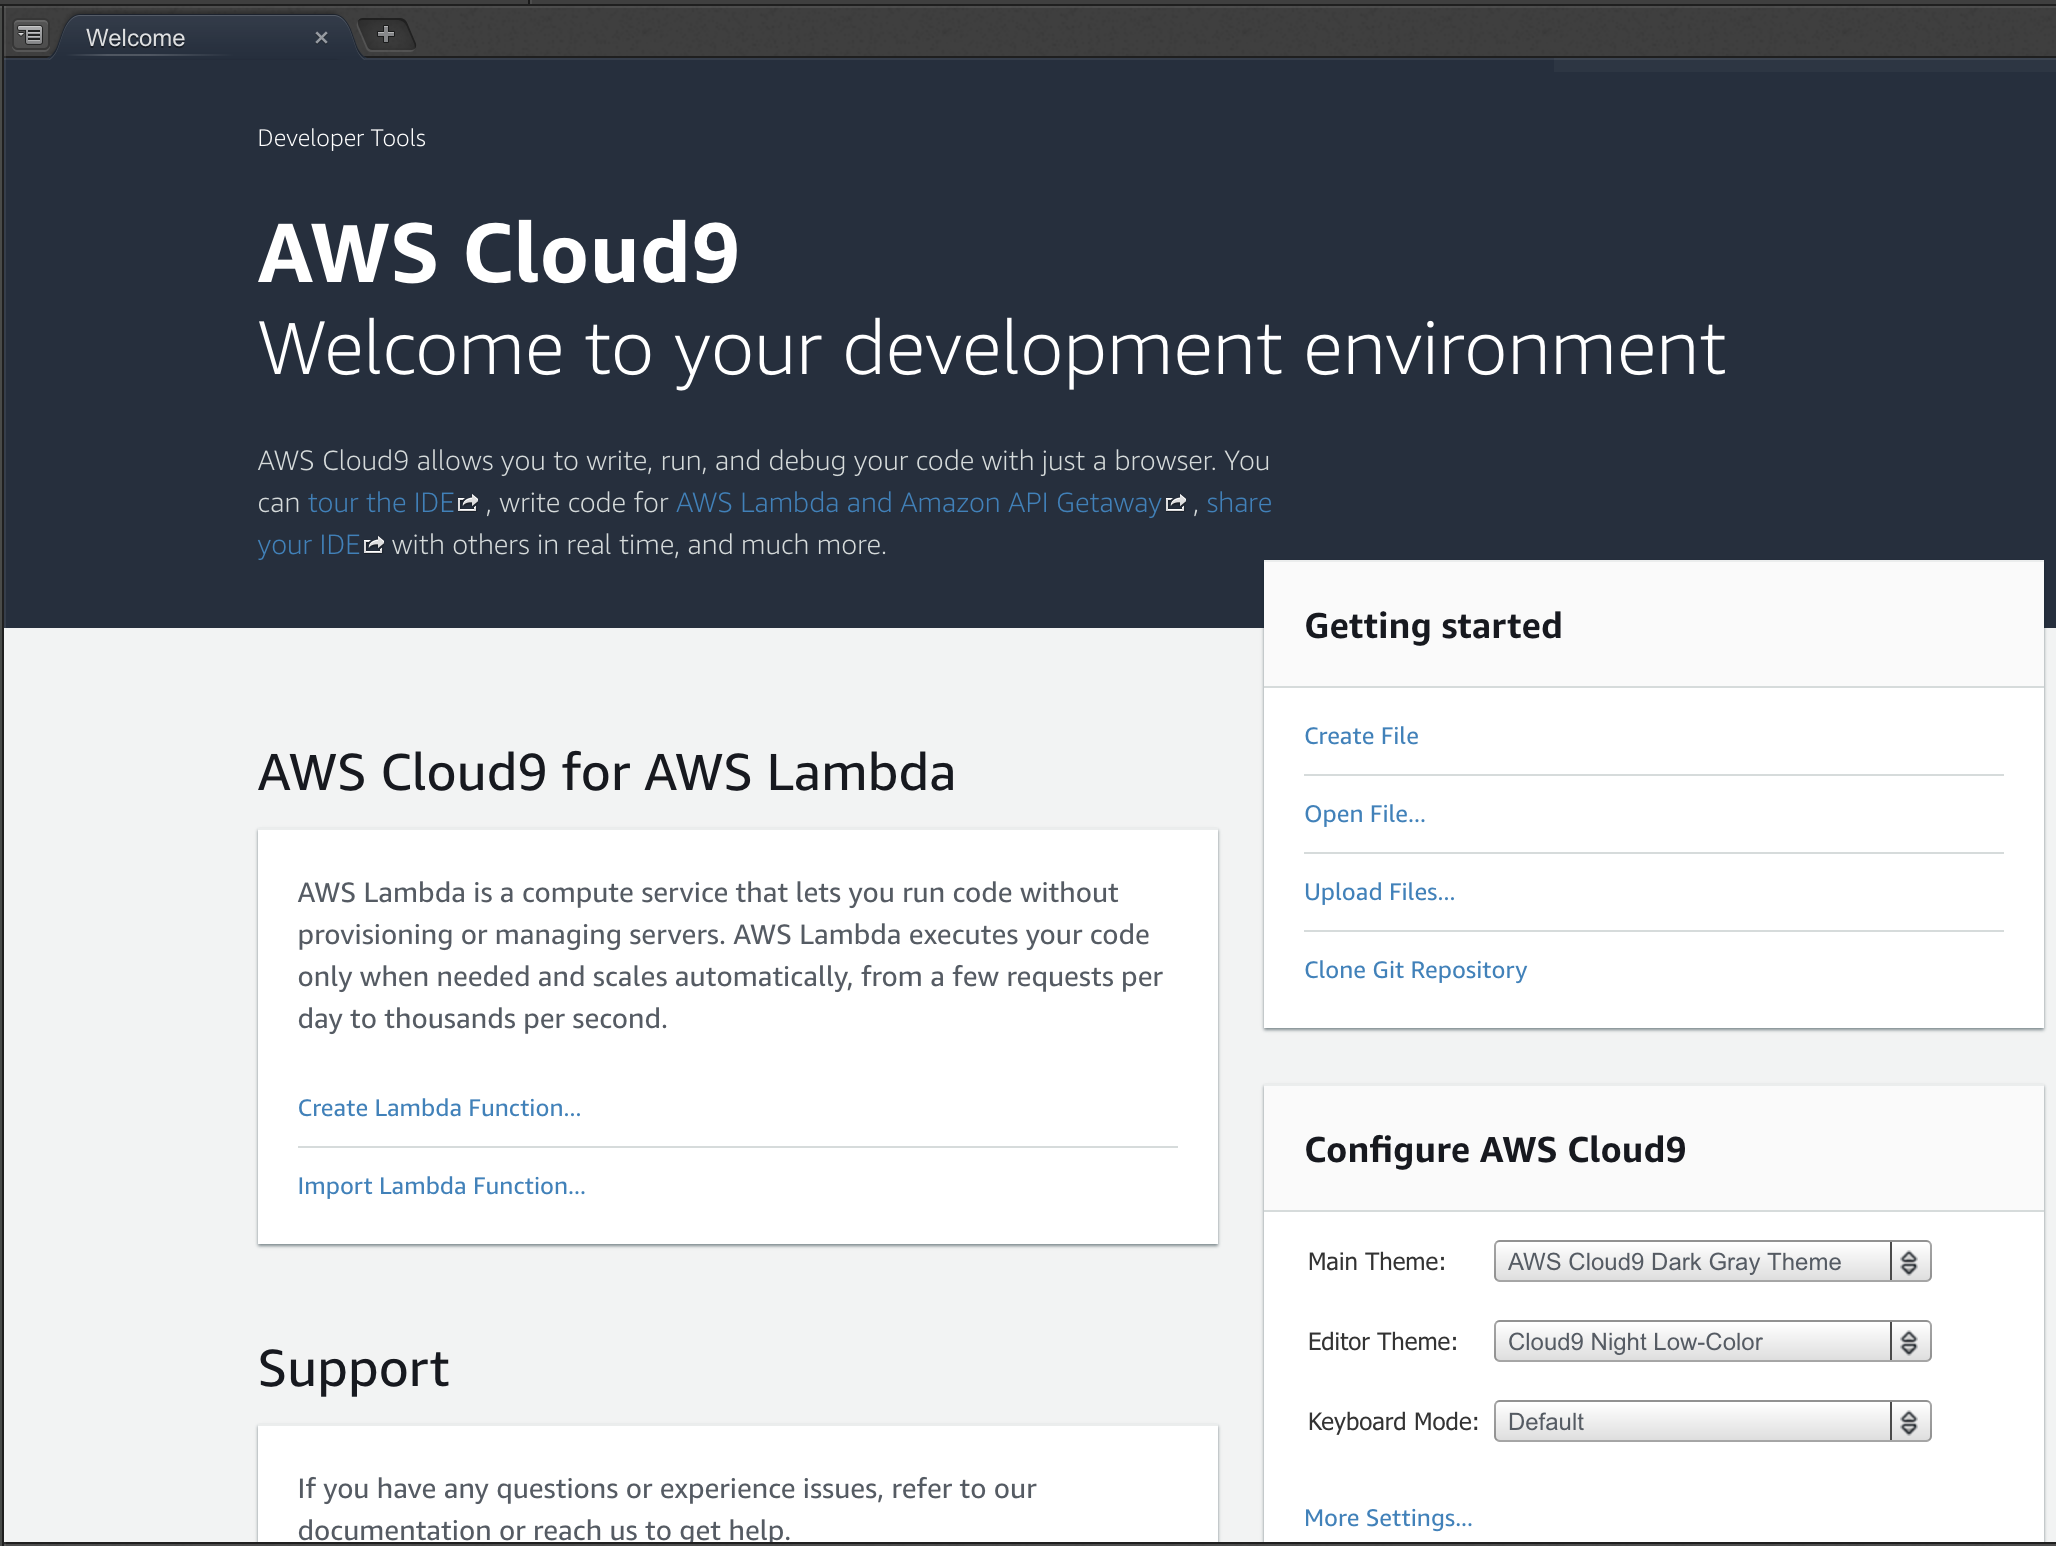Click the 'AWS Cloud9' main title
The height and width of the screenshot is (1546, 2056).
499,253
